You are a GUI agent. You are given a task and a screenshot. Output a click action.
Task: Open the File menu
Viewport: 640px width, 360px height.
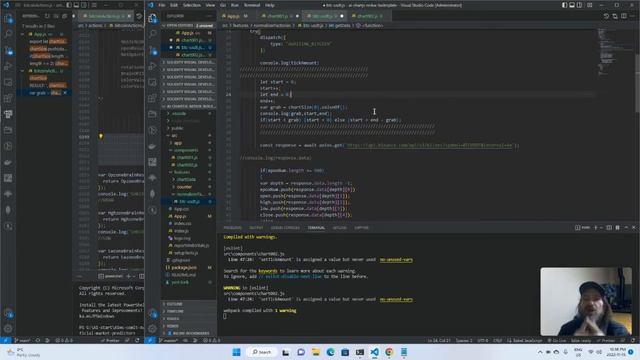[162, 5]
